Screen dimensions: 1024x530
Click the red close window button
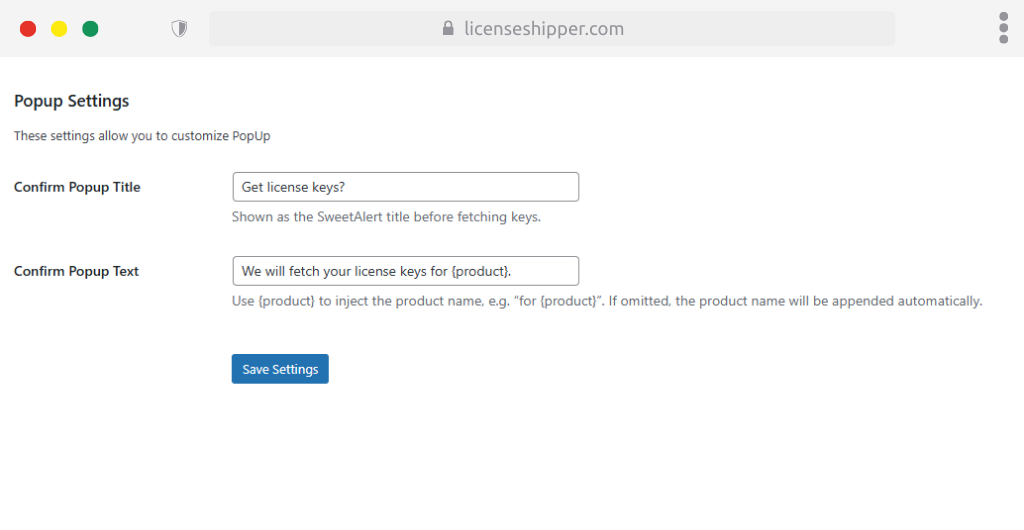(x=28, y=29)
